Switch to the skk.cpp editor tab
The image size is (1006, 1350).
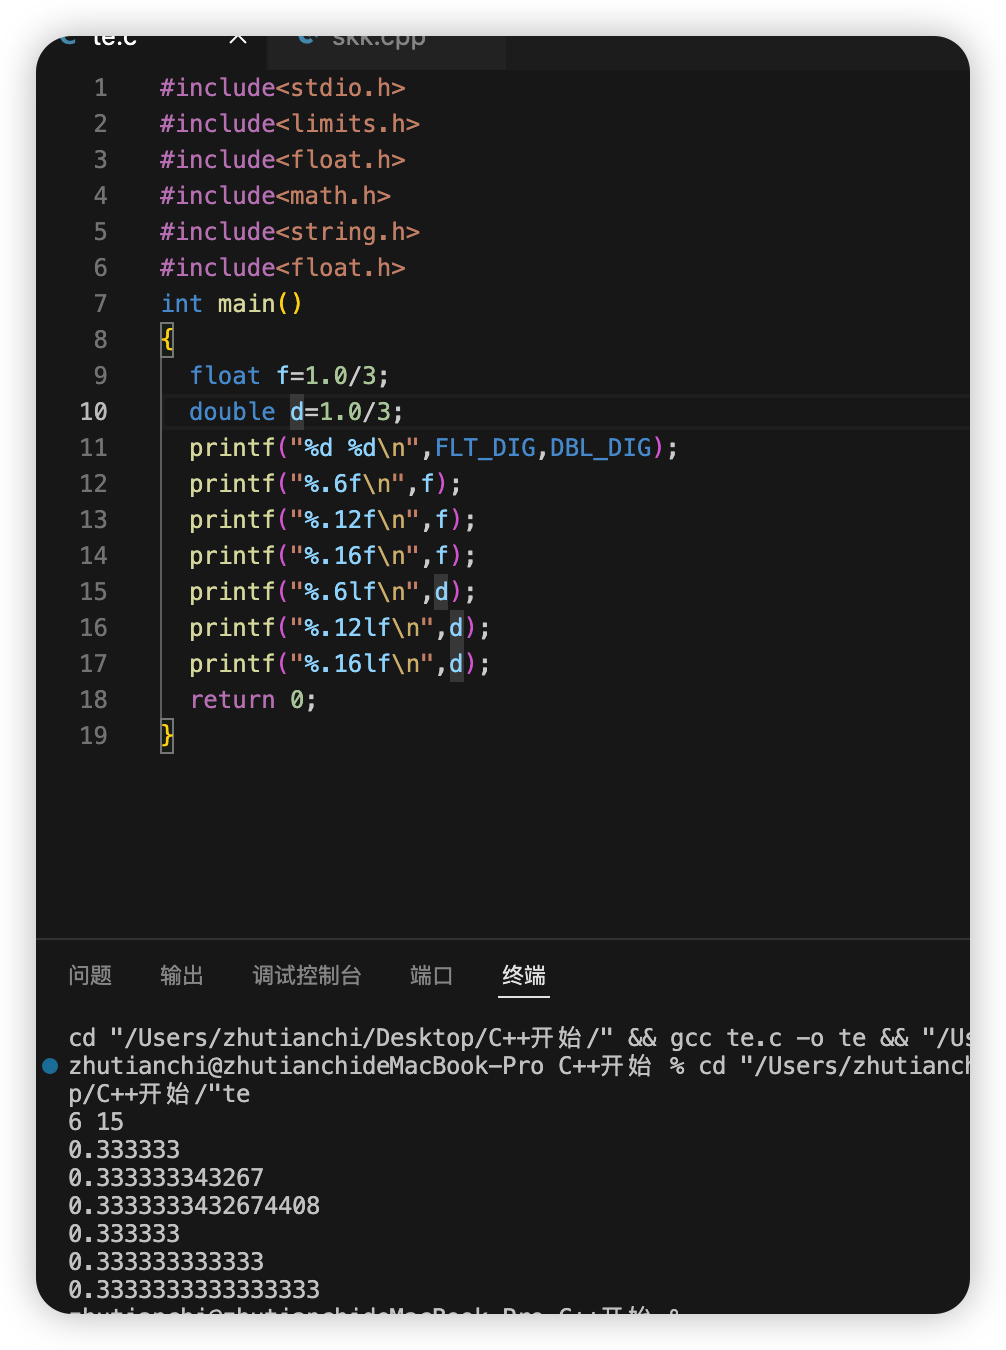coord(378,40)
